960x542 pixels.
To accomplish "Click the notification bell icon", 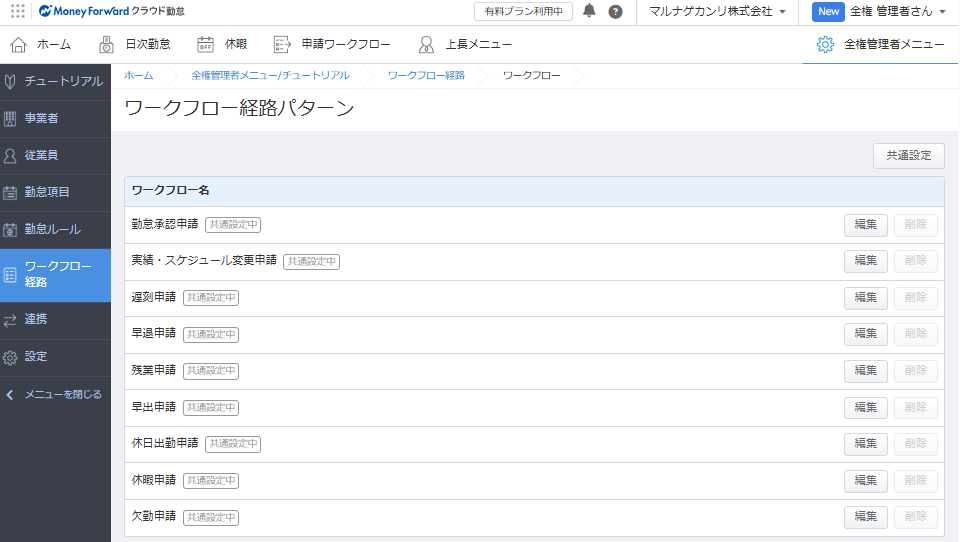I will pyautogui.click(x=589, y=11).
